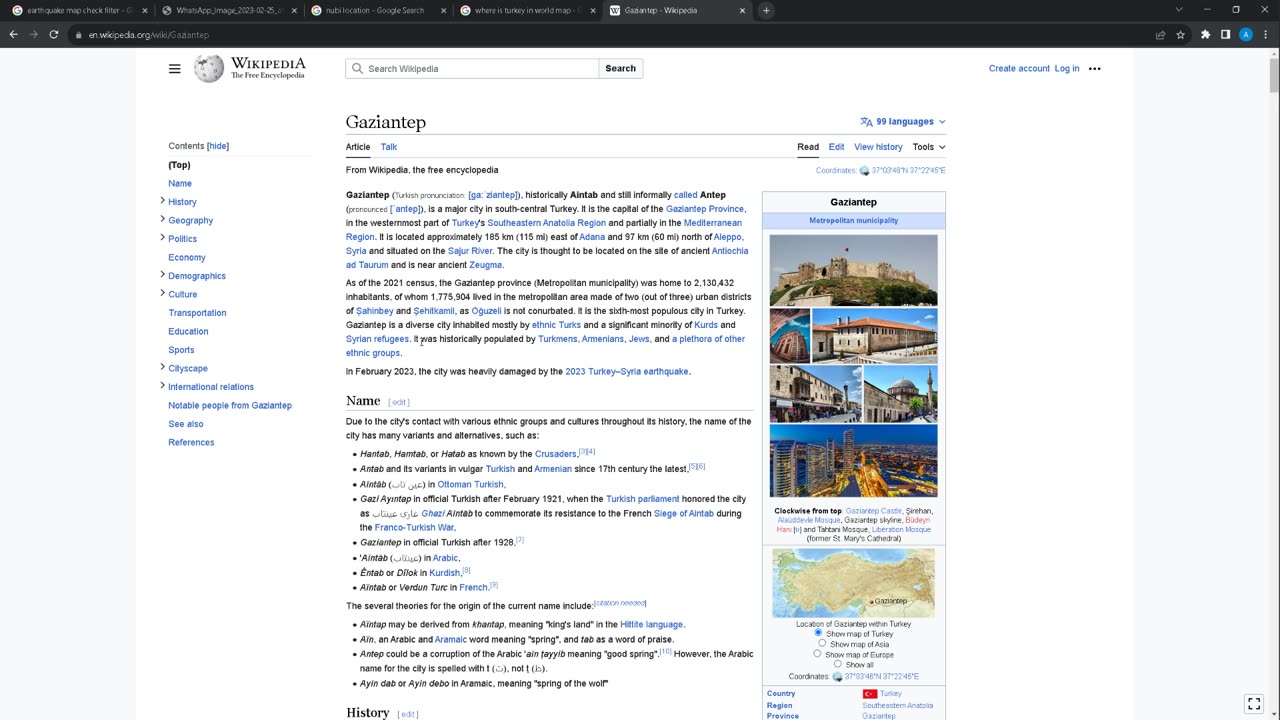The image size is (1280, 720).
Task: Toggle the browser side panel icon
Action: [x=1225, y=34]
